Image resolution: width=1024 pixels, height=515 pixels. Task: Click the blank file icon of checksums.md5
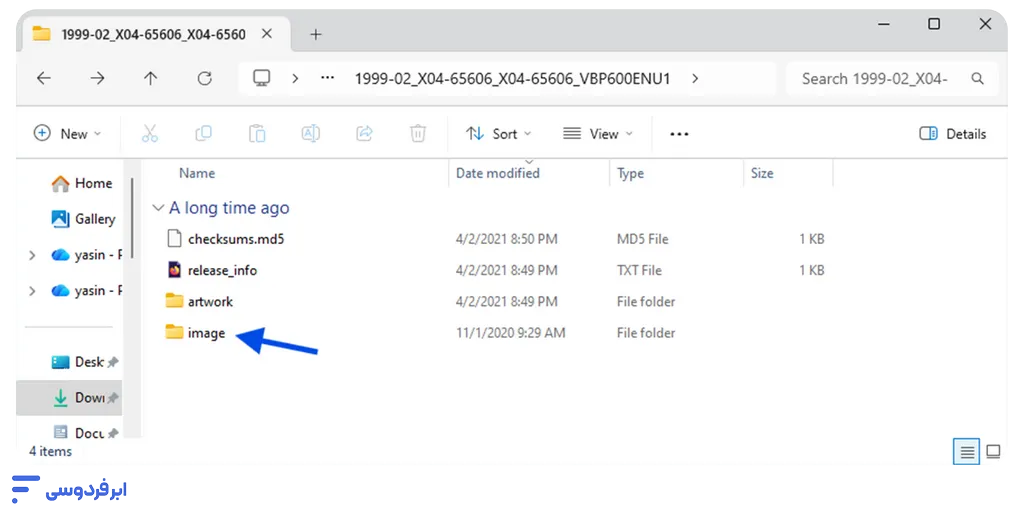[174, 238]
